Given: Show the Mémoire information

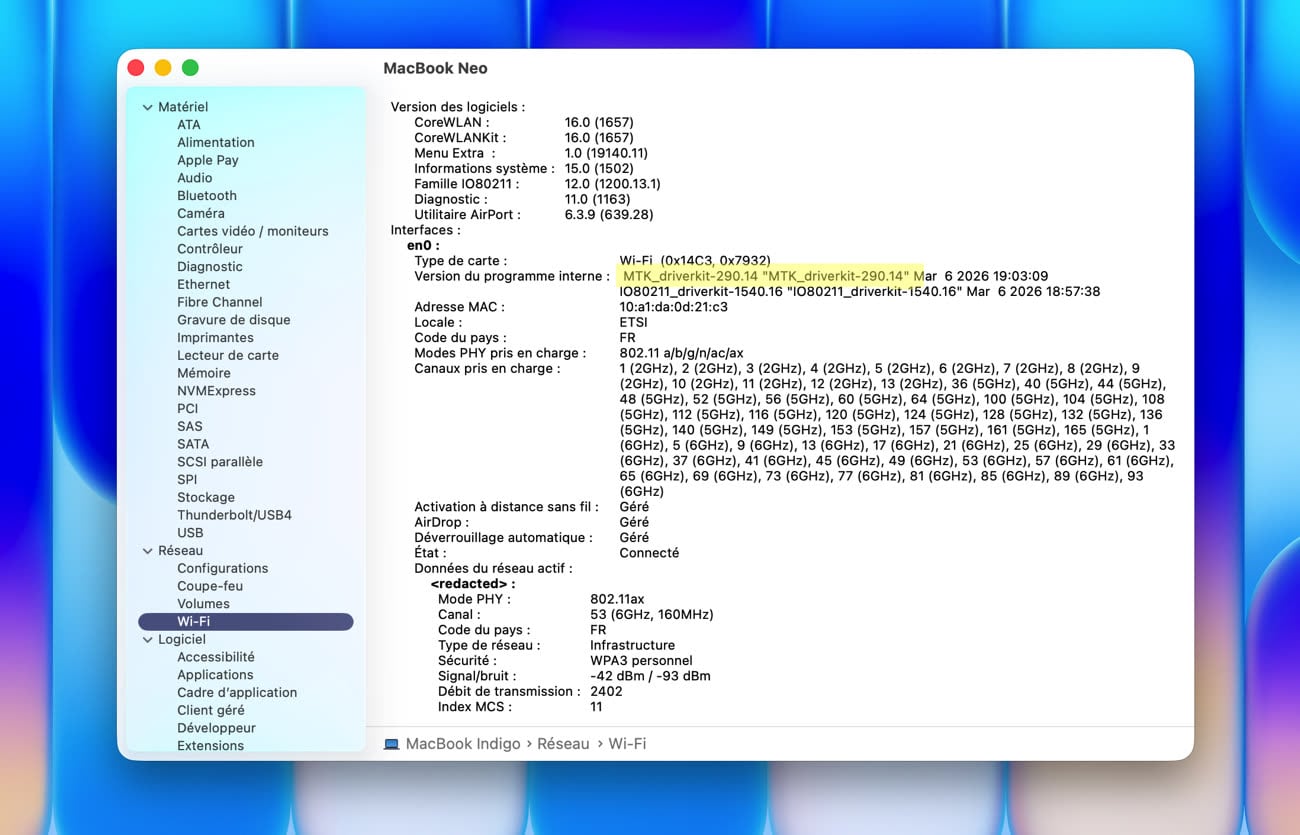Looking at the screenshot, I should 204,373.
